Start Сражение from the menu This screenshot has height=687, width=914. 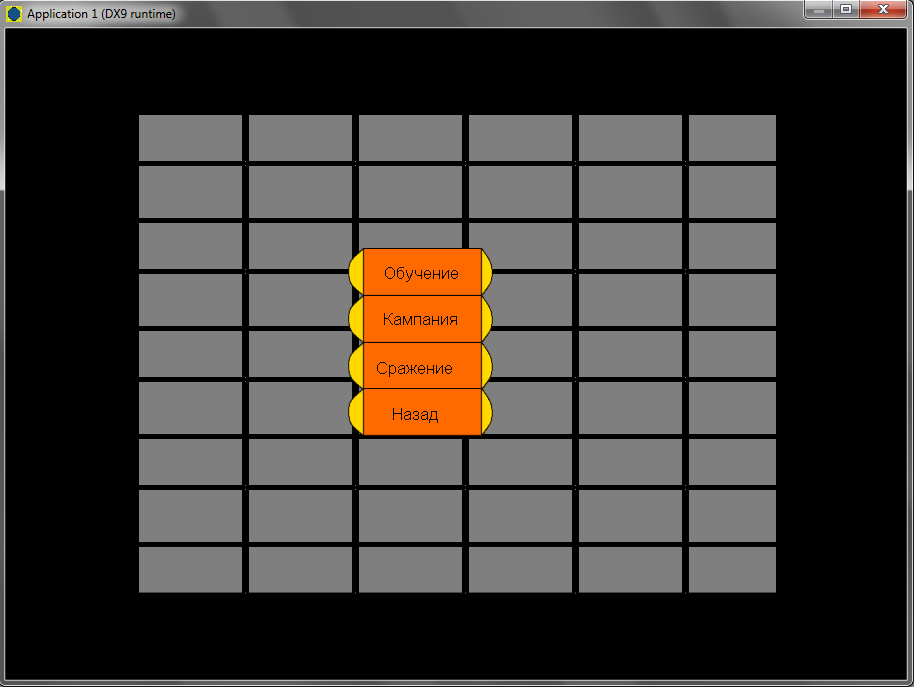click(x=420, y=366)
